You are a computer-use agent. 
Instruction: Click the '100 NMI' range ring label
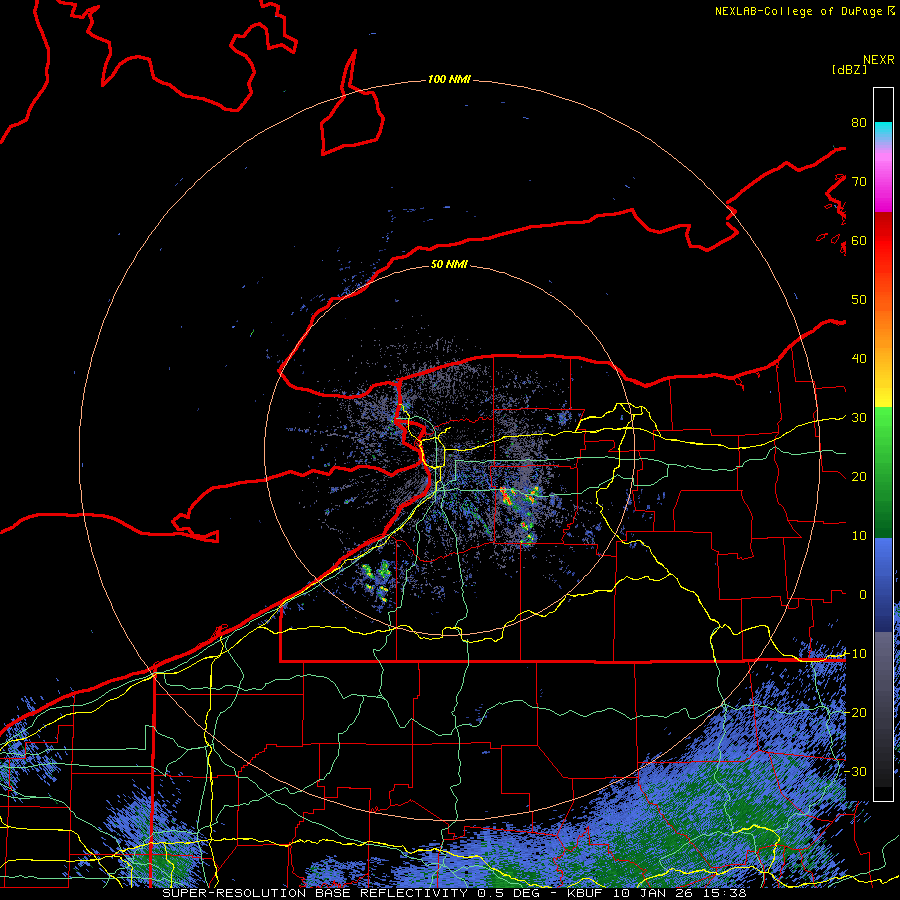pyautogui.click(x=449, y=79)
